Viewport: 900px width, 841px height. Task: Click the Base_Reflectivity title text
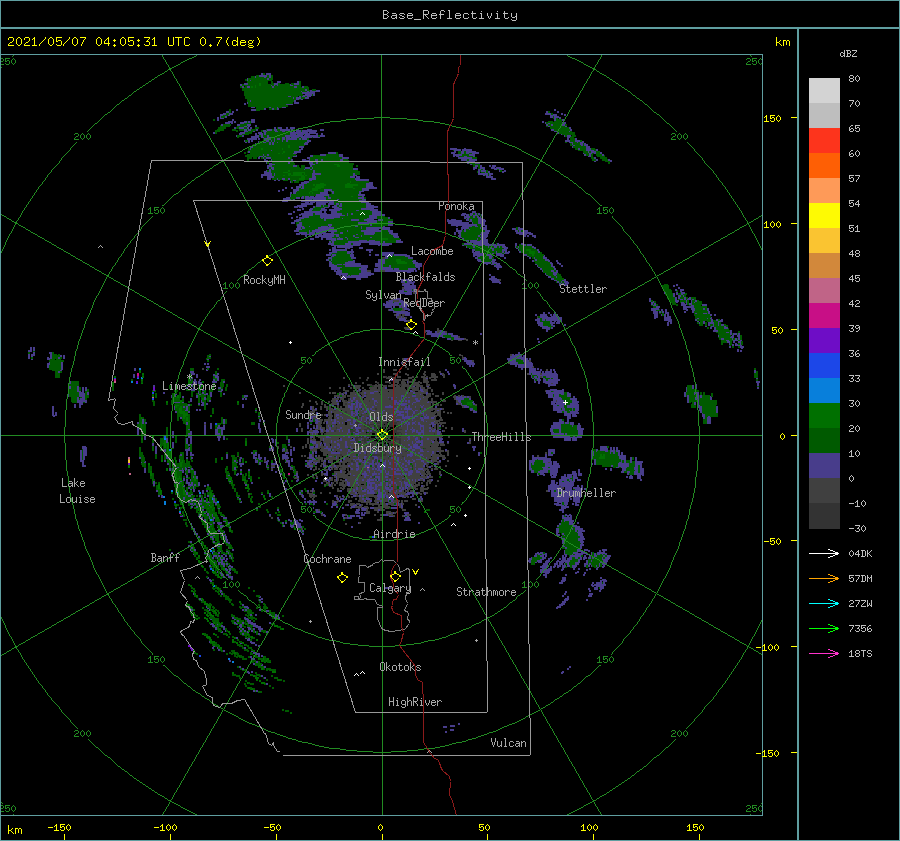click(450, 15)
